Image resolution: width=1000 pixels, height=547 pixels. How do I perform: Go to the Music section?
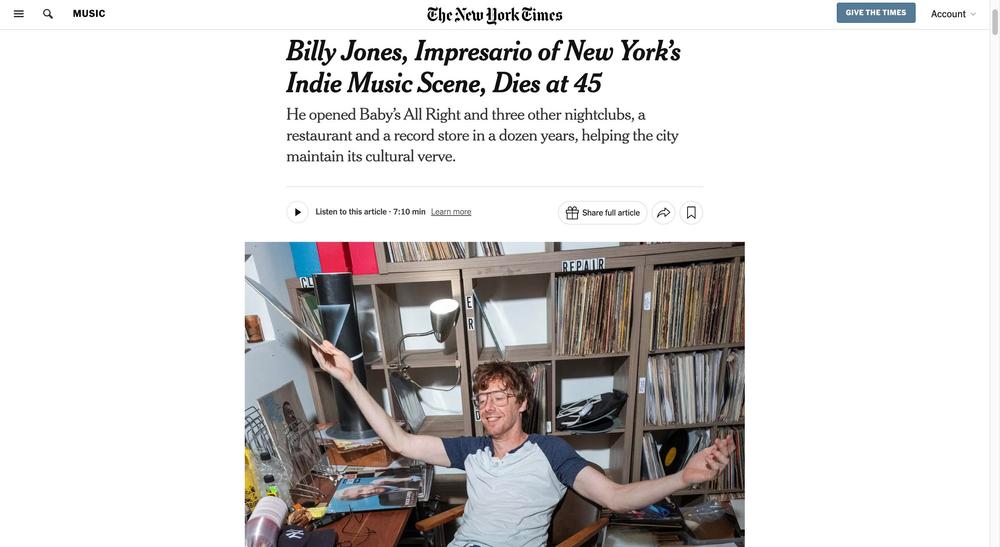tap(89, 13)
